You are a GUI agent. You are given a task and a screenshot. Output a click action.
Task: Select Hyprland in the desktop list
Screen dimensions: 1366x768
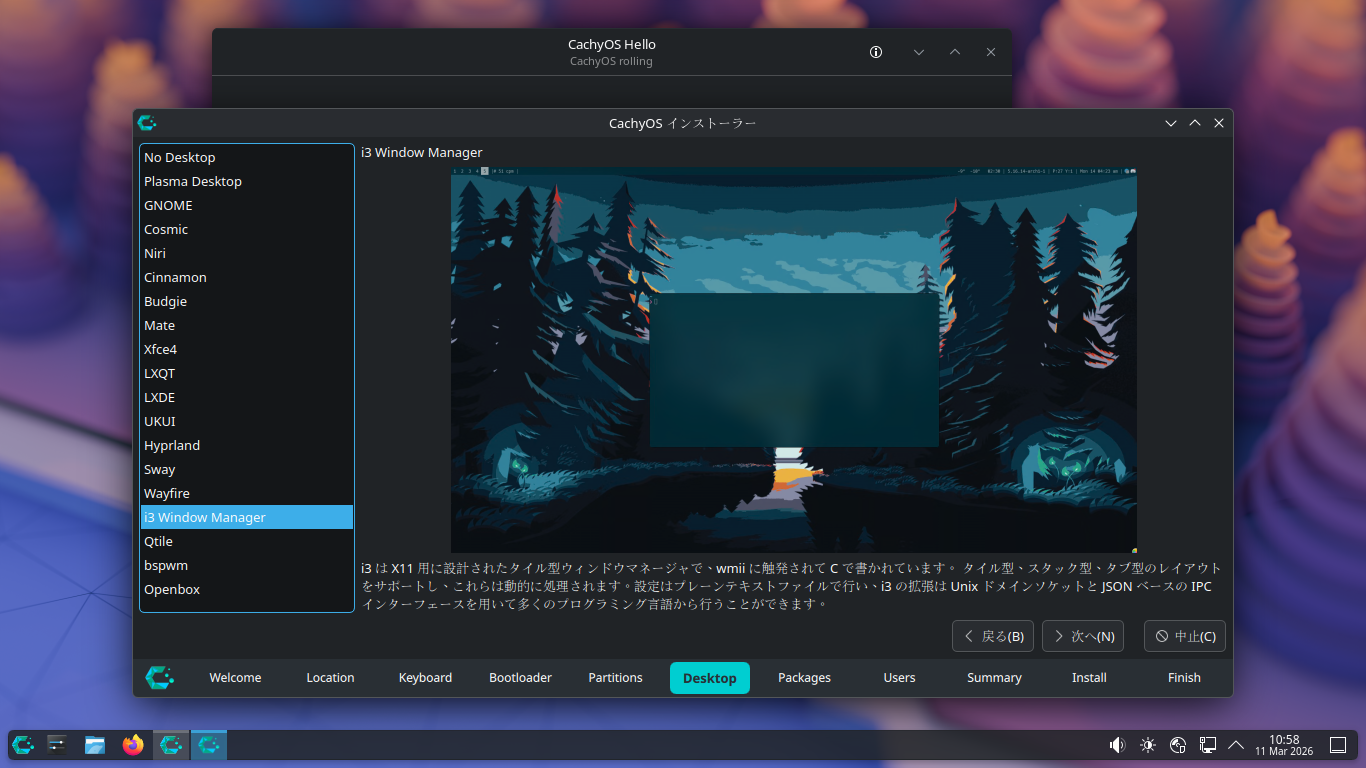pyautogui.click(x=247, y=445)
